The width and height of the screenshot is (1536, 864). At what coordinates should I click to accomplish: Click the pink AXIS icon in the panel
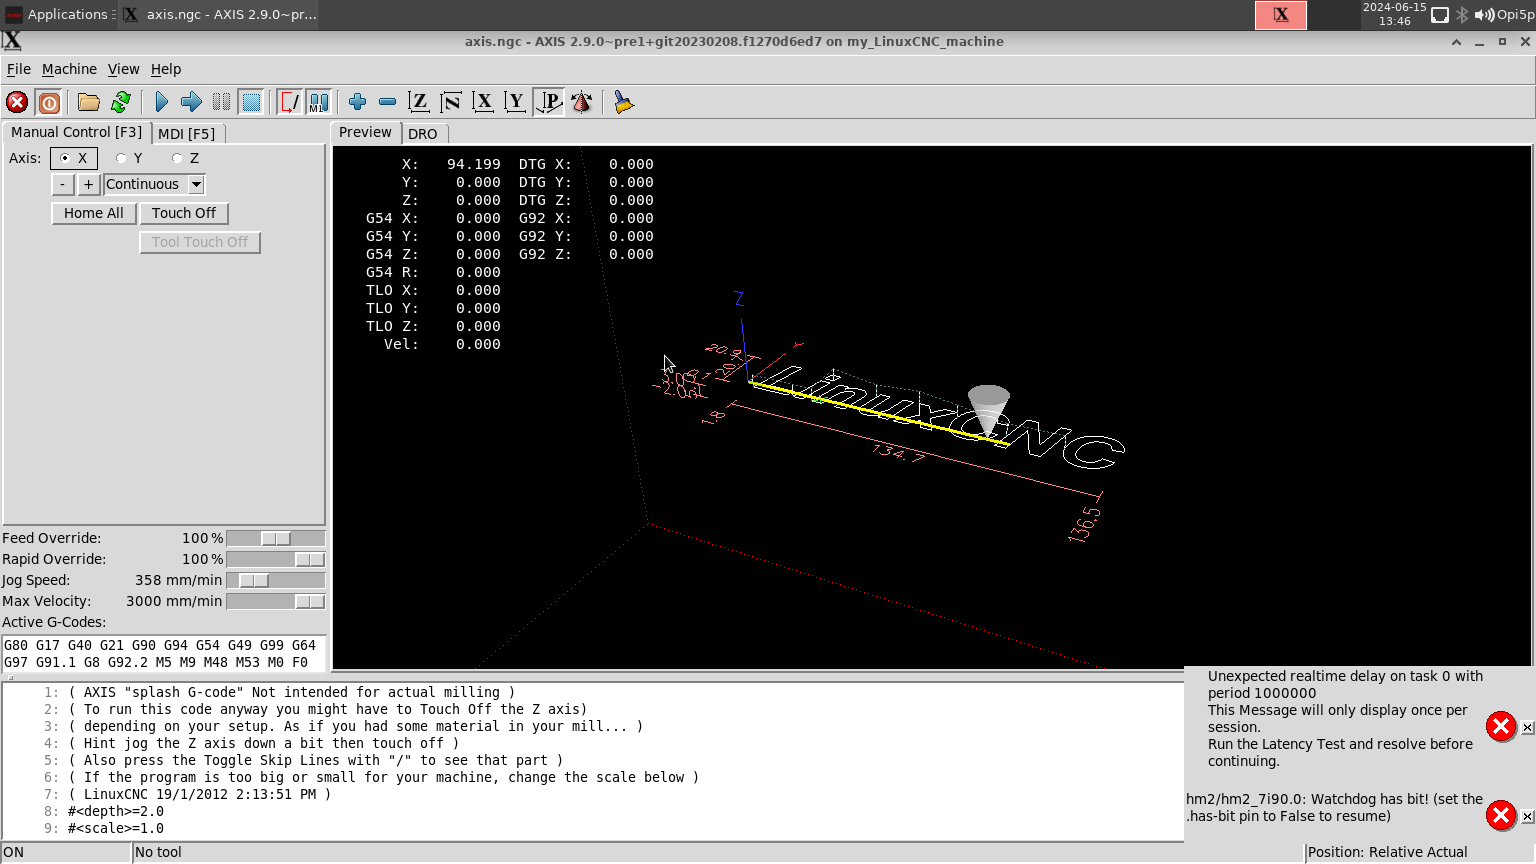(1281, 15)
